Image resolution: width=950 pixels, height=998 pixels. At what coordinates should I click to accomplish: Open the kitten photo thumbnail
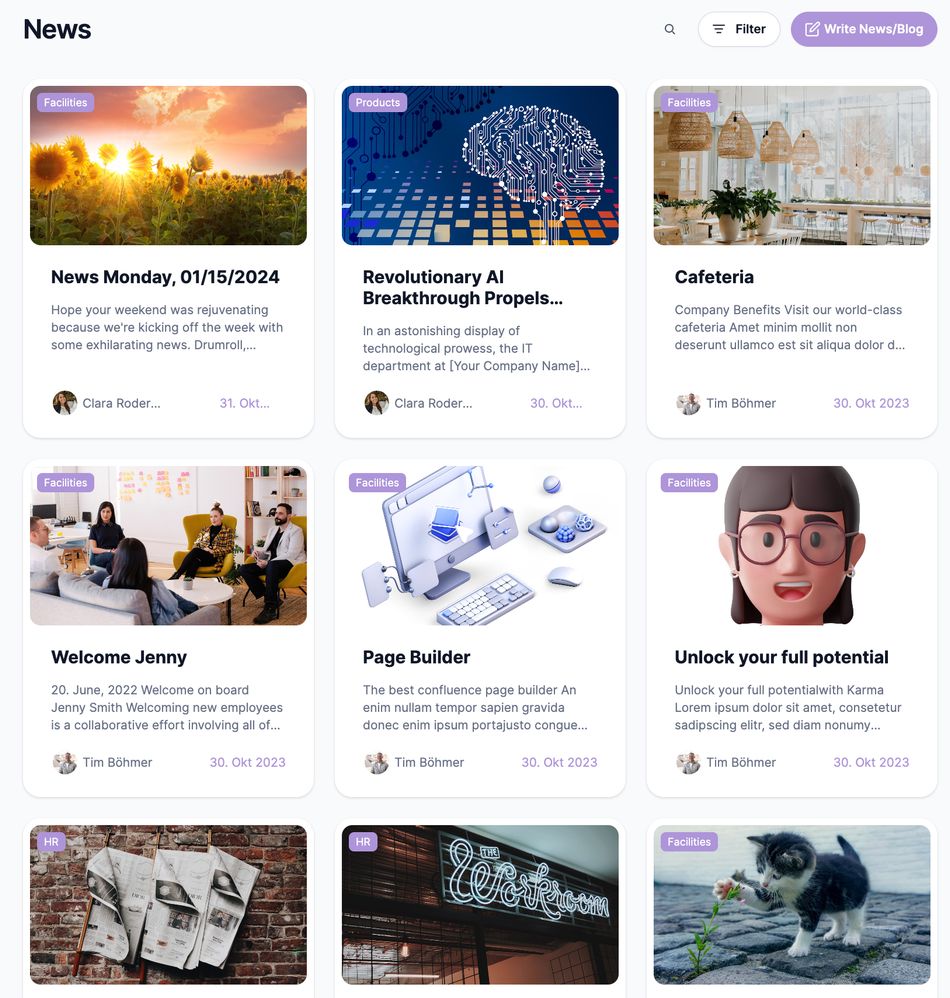point(792,904)
